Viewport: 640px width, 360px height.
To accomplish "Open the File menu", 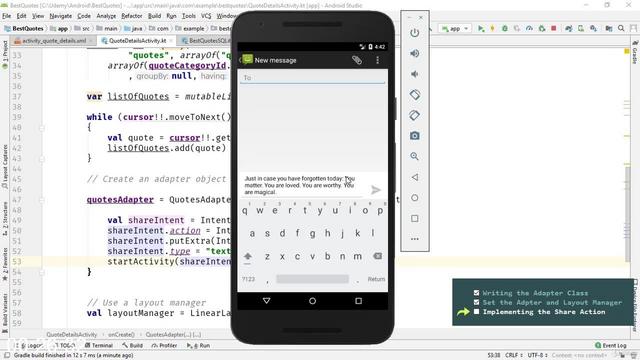I will (x=7, y=16).
